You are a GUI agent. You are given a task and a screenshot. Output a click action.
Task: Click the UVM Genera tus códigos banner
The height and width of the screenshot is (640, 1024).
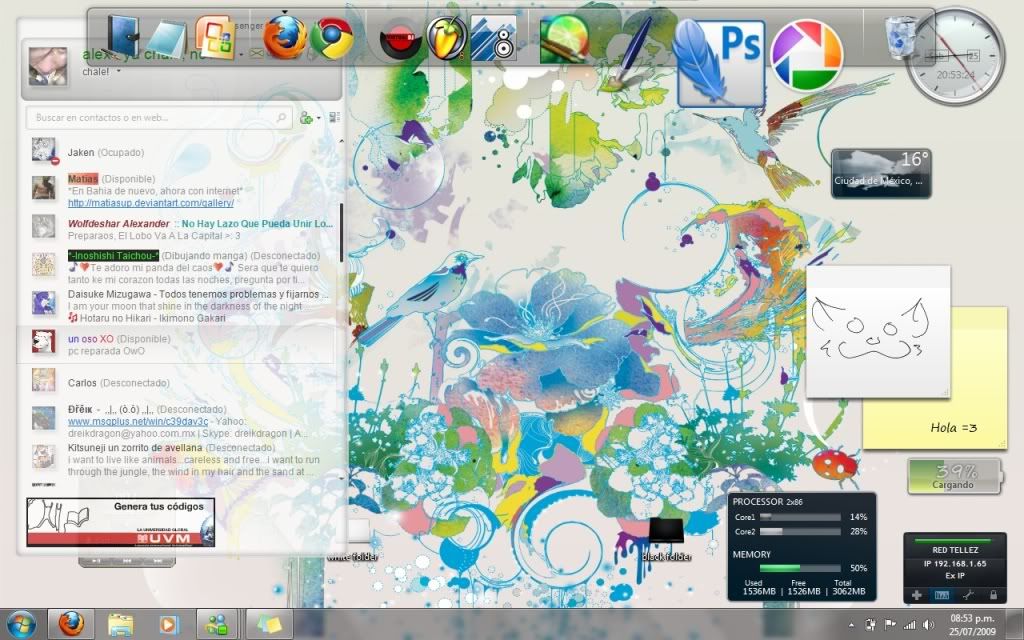[120, 522]
